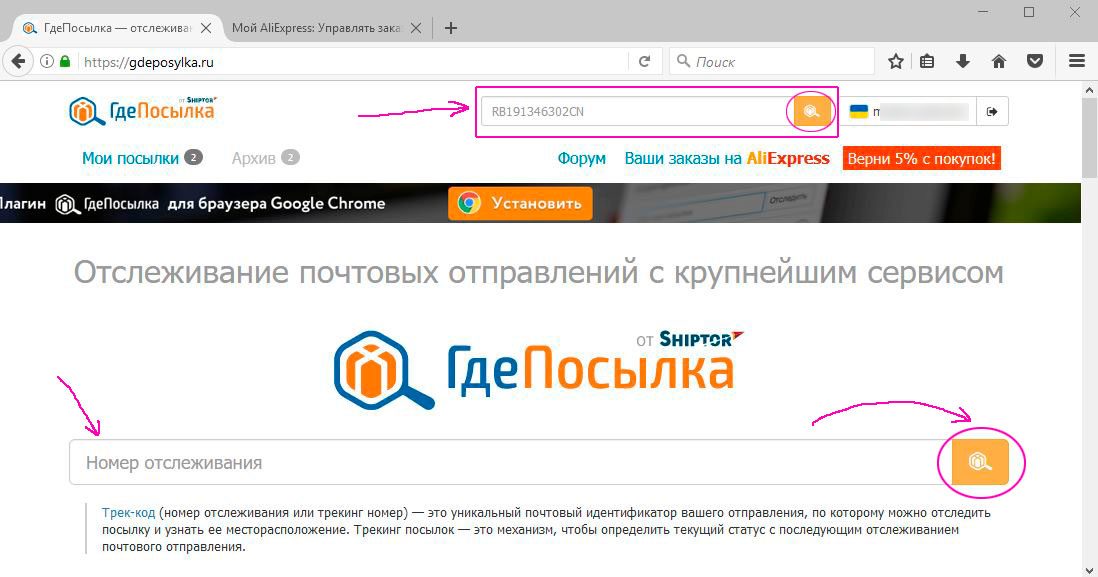Open Pocket icon in toolbar
Viewport: 1098px width, 577px height.
click(1035, 62)
